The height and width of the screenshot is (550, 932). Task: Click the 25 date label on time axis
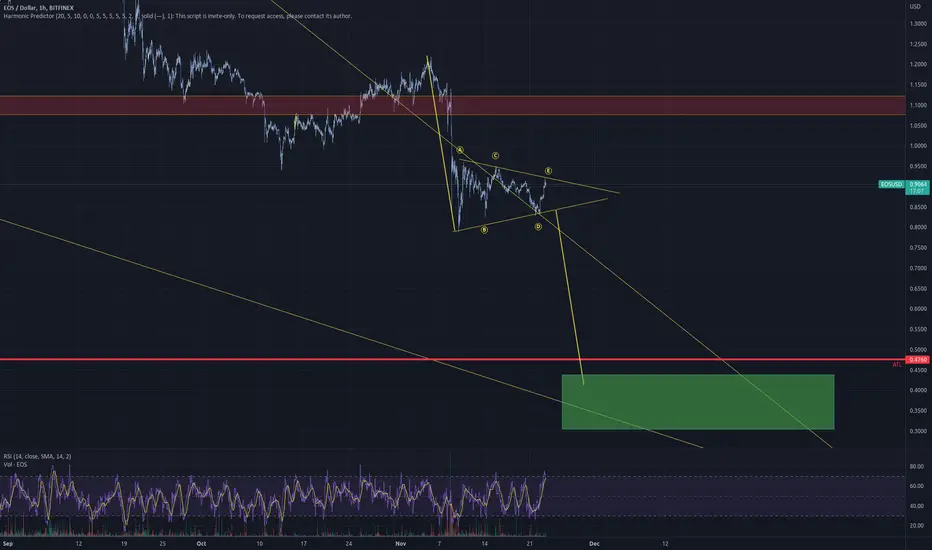pyautogui.click(x=163, y=543)
